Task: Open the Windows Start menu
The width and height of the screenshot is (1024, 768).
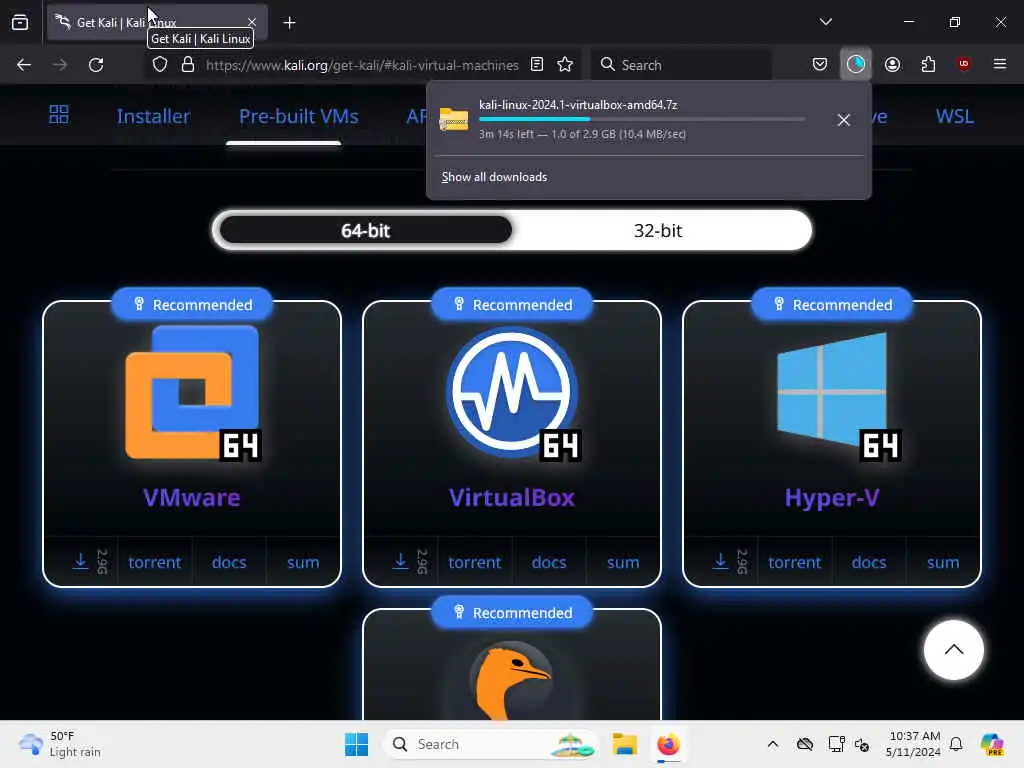Action: point(357,744)
